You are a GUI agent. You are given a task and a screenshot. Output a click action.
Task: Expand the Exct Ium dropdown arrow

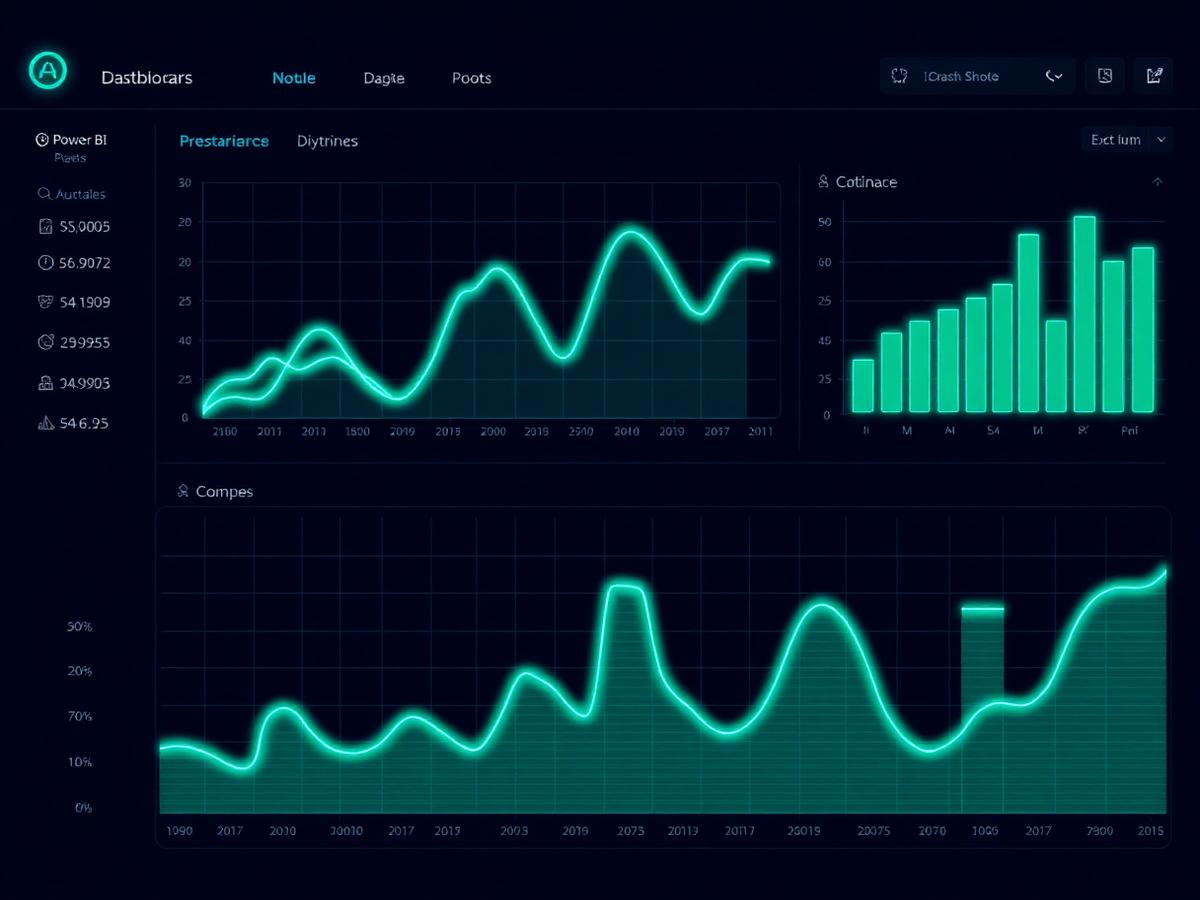click(1161, 140)
